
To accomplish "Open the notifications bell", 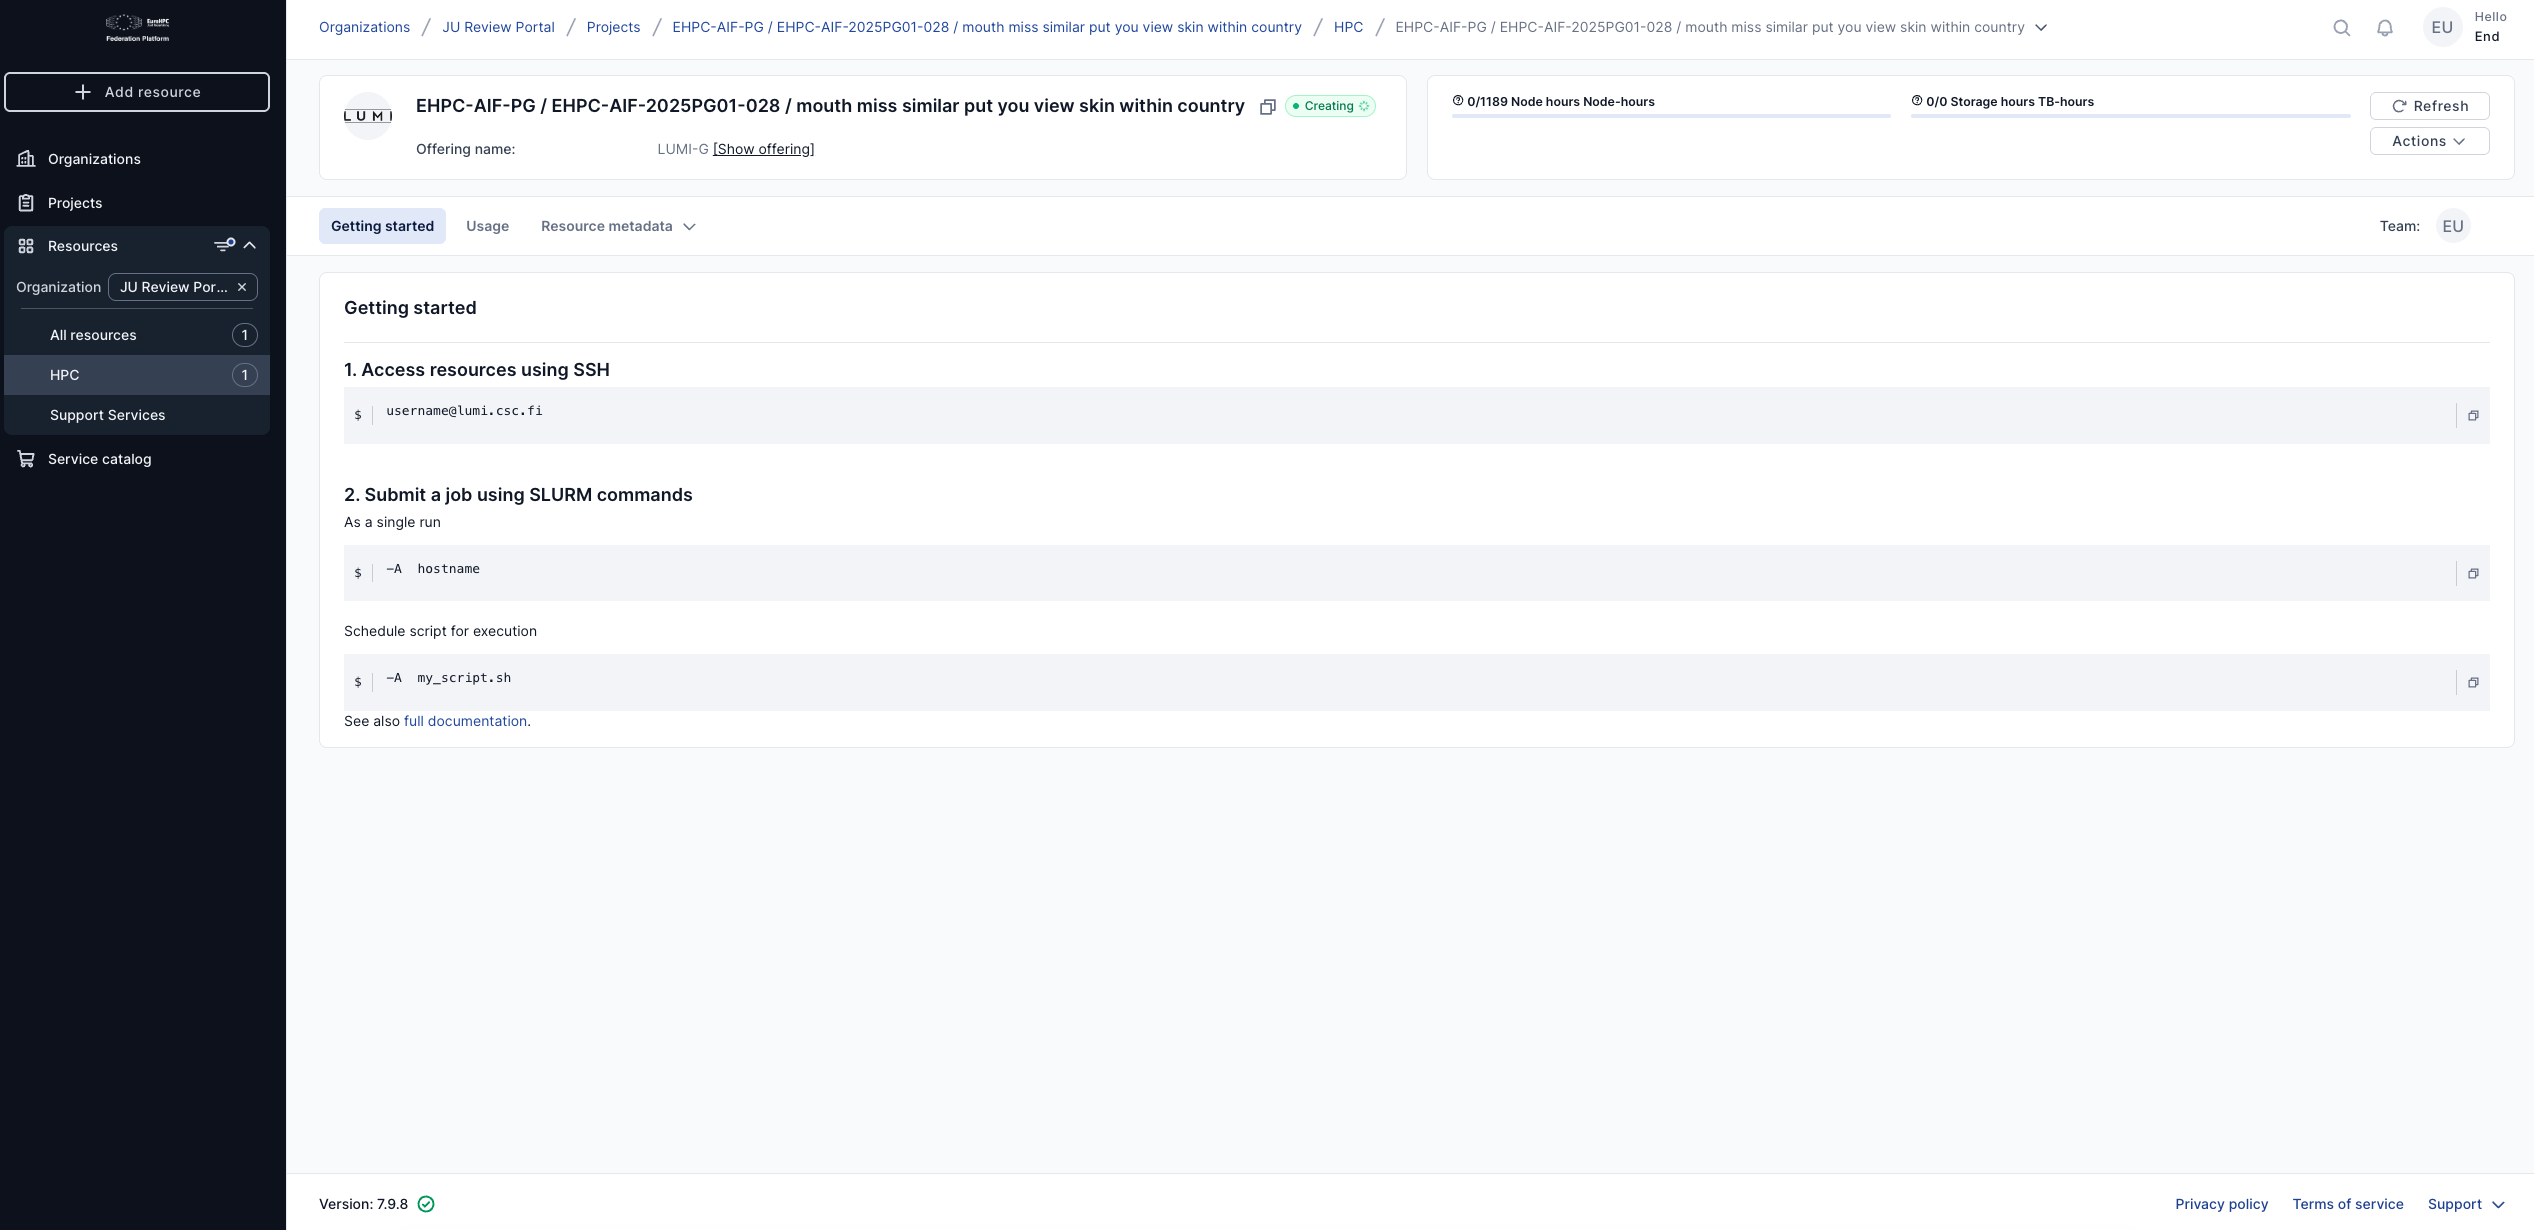I will point(2385,28).
